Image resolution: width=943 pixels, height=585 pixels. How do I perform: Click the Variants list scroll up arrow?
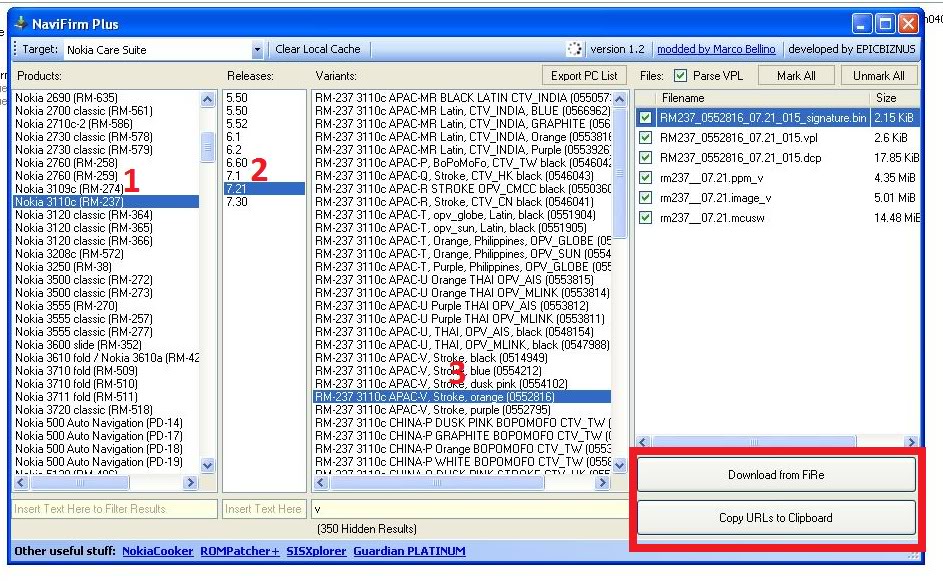(x=619, y=99)
